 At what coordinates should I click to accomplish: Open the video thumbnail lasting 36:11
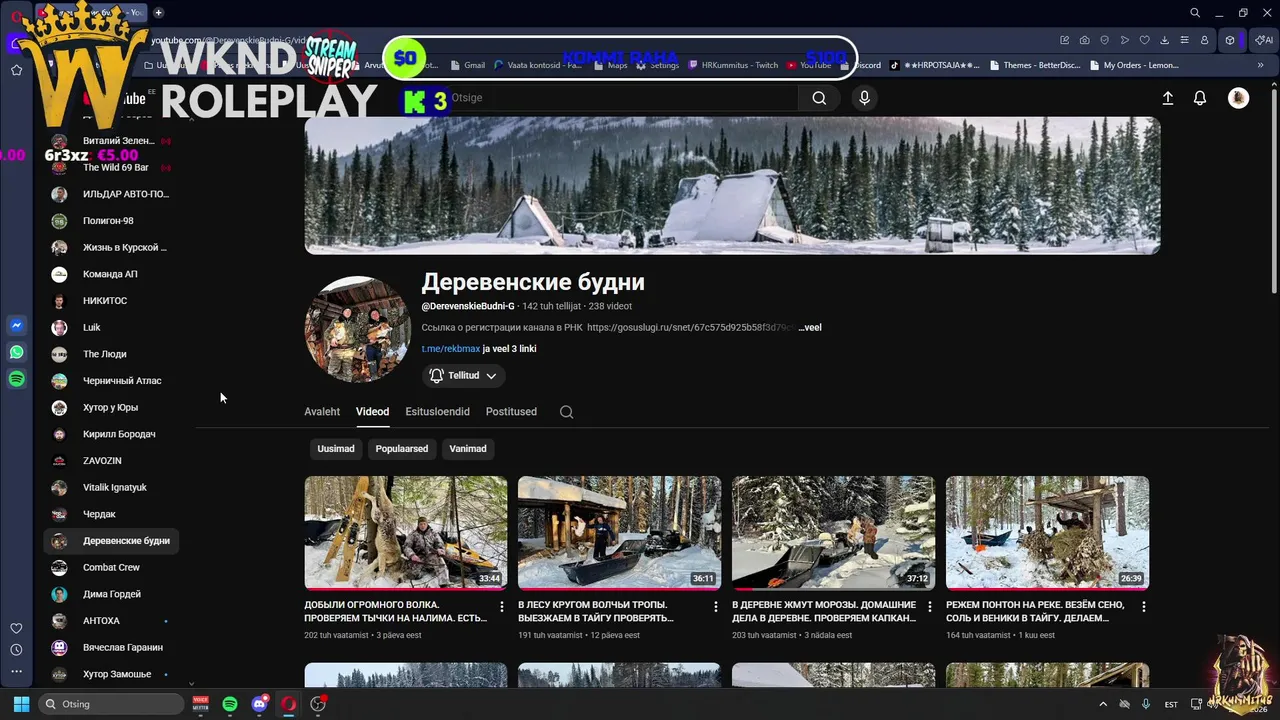(x=619, y=532)
